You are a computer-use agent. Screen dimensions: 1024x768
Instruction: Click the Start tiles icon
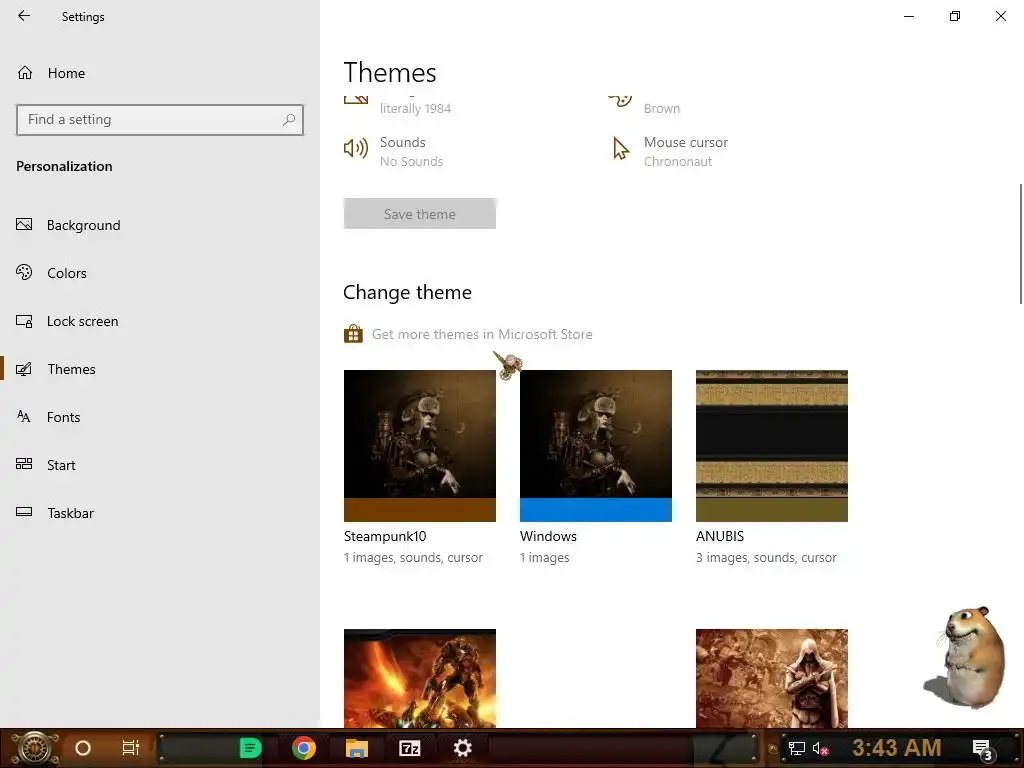[24, 464]
